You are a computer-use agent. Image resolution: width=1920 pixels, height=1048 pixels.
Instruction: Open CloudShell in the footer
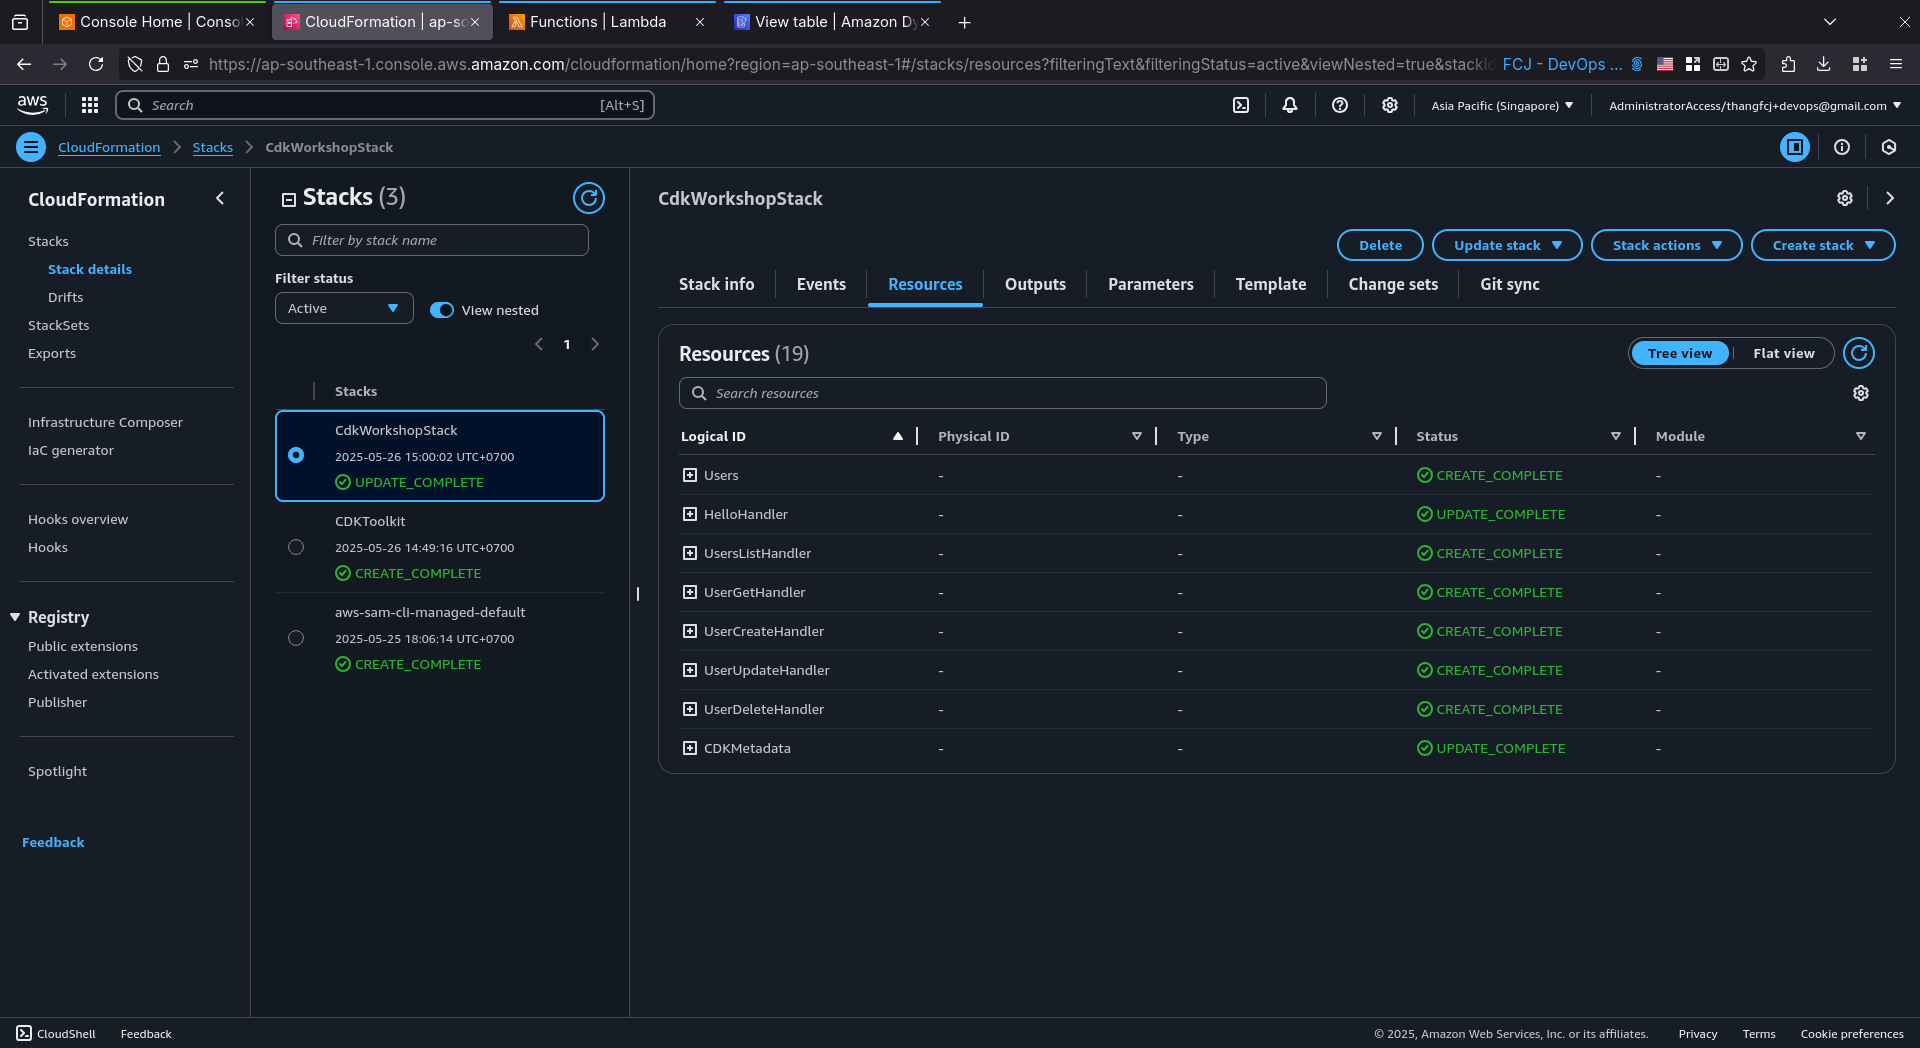pyautogui.click(x=56, y=1034)
